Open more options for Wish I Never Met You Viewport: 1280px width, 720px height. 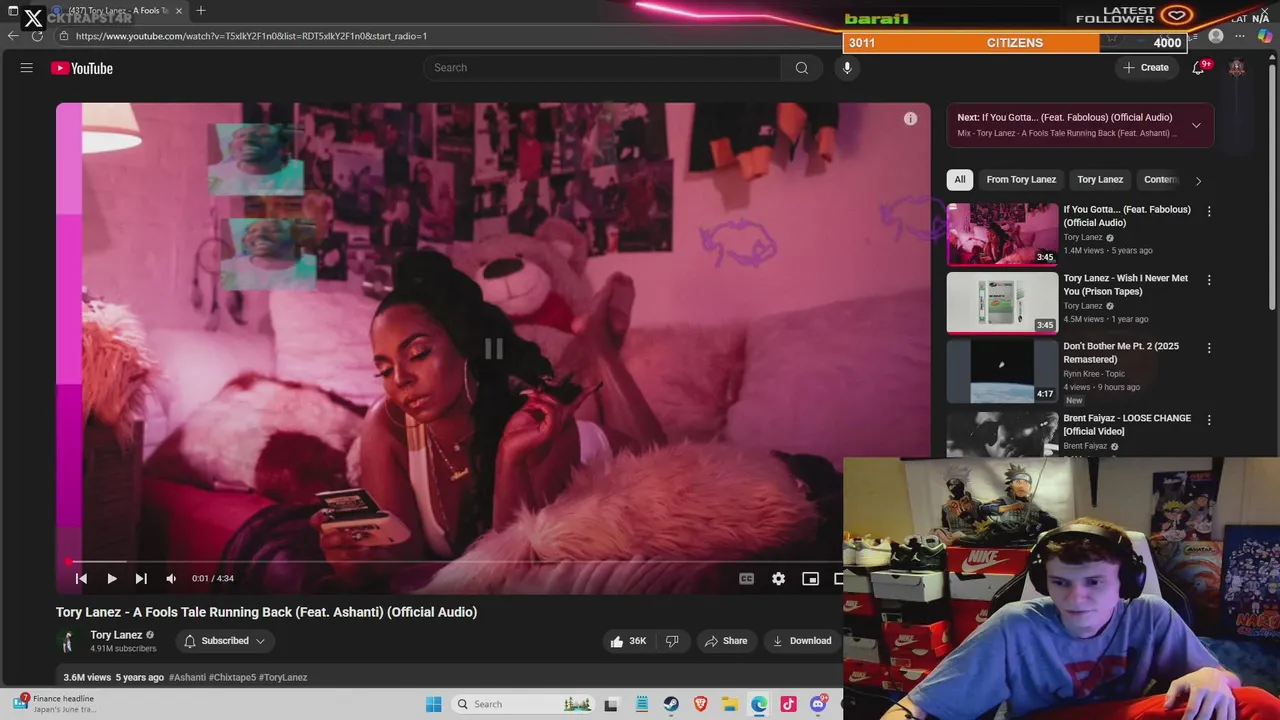[x=1209, y=280]
